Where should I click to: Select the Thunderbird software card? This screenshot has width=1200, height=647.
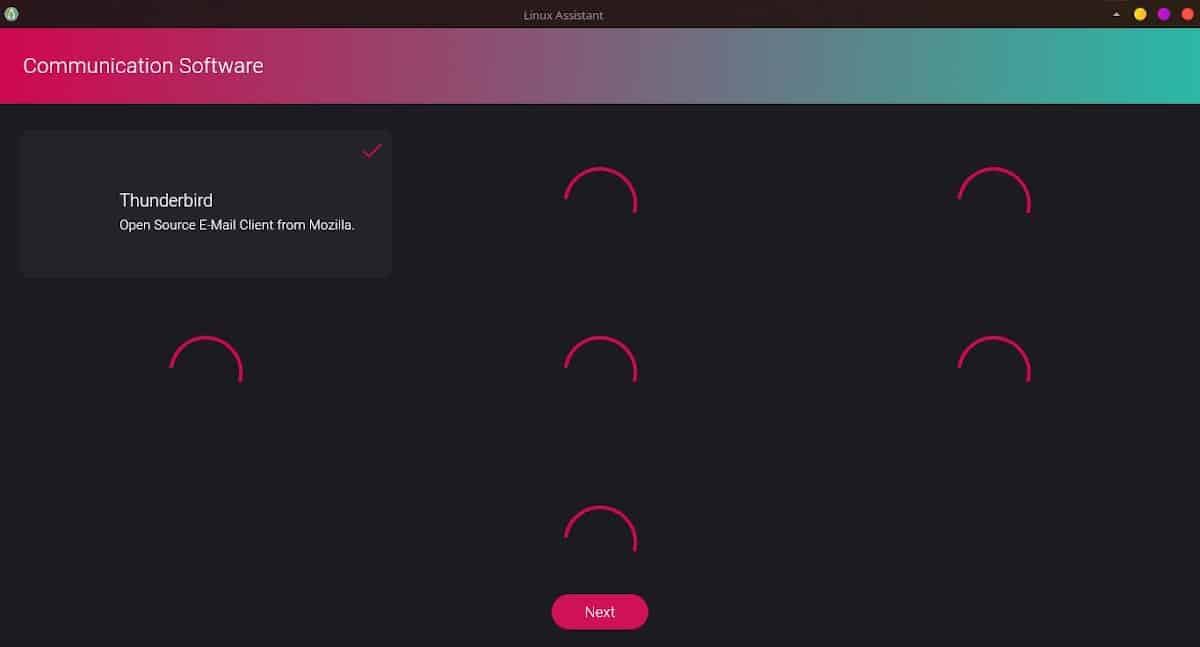(x=205, y=204)
